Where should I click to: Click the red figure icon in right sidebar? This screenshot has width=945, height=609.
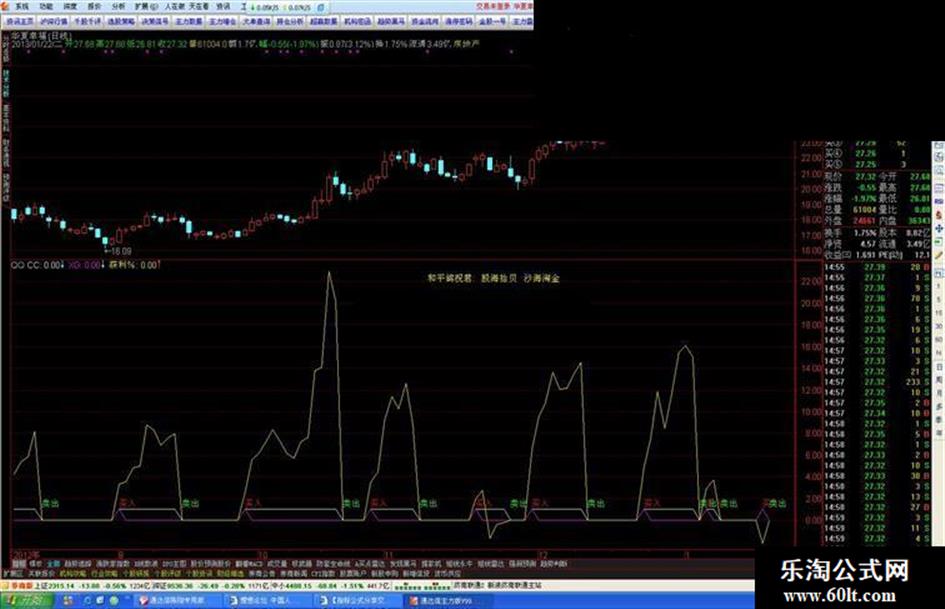939,214
